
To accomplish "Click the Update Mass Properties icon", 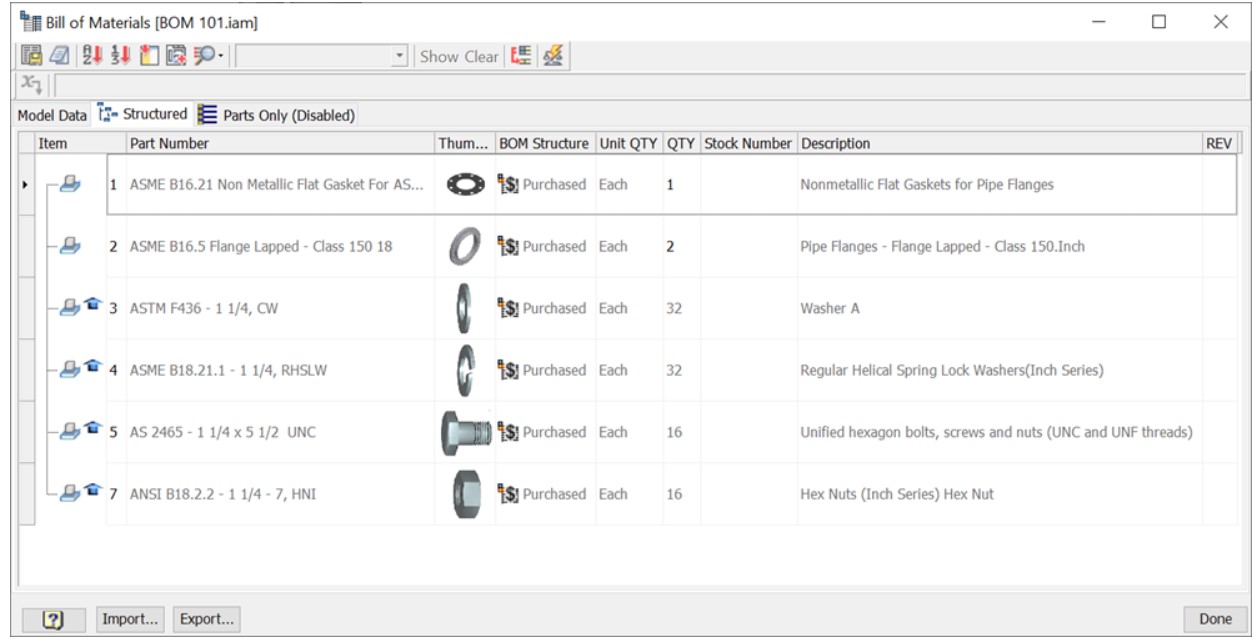I will point(552,57).
